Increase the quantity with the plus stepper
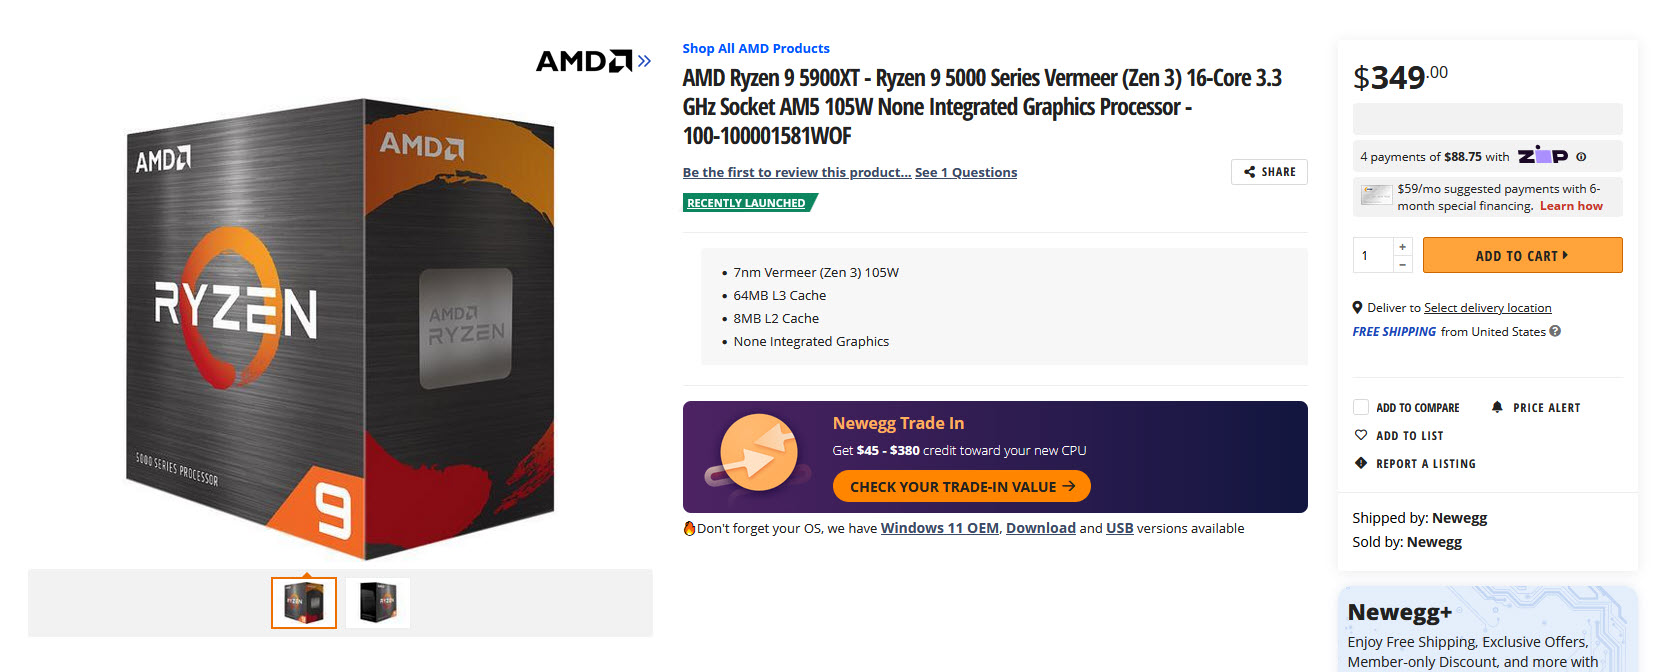This screenshot has width=1673, height=672. click(x=1402, y=246)
